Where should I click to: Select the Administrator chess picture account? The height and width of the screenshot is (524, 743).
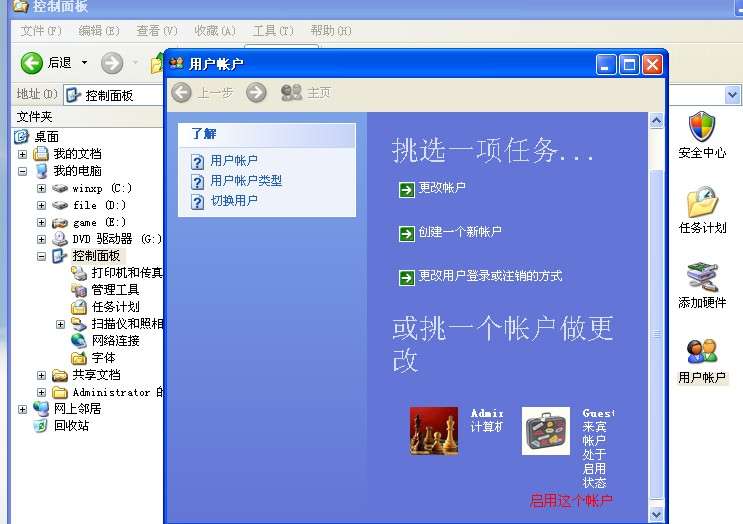[434, 431]
